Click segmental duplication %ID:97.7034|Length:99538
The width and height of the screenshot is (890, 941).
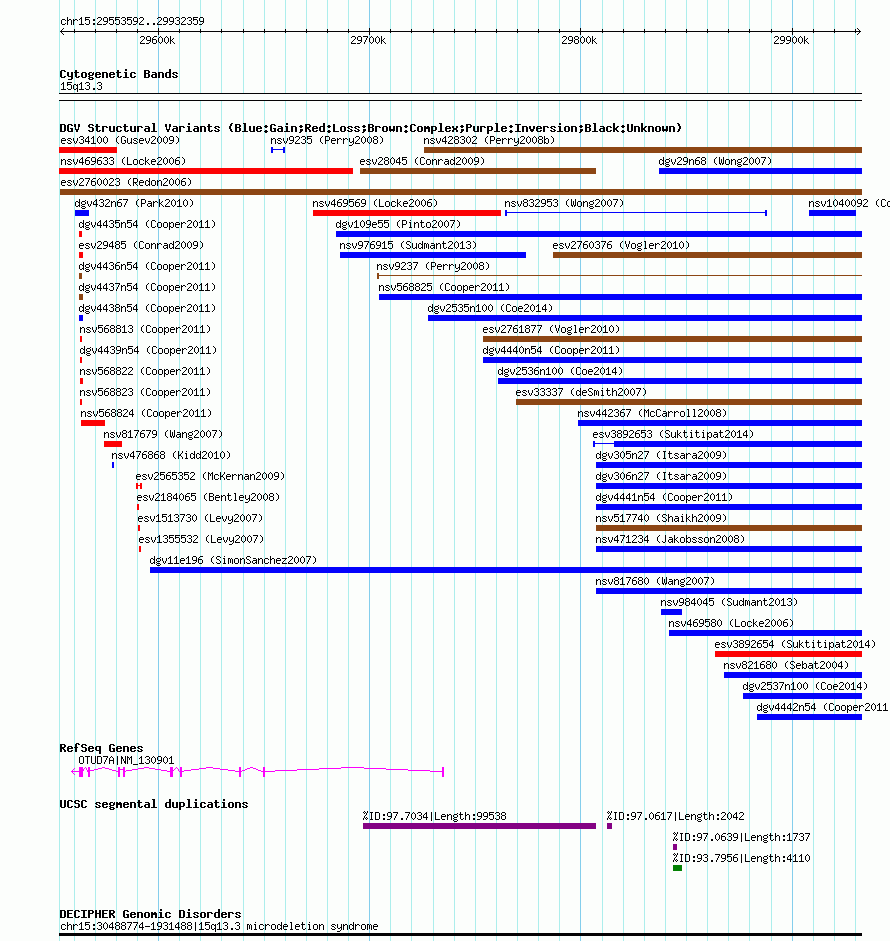tap(480, 826)
